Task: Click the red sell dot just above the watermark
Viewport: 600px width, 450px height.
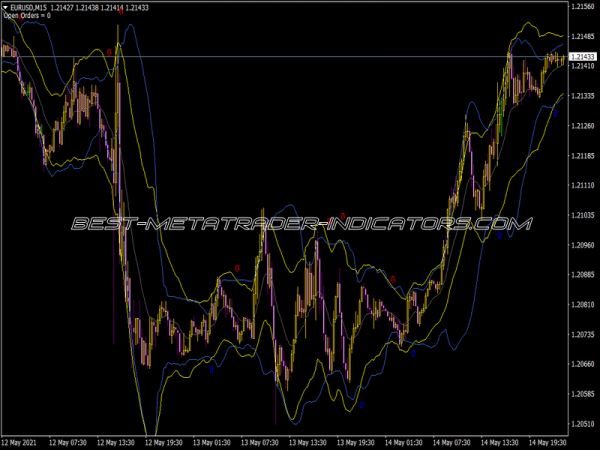Action: click(343, 215)
